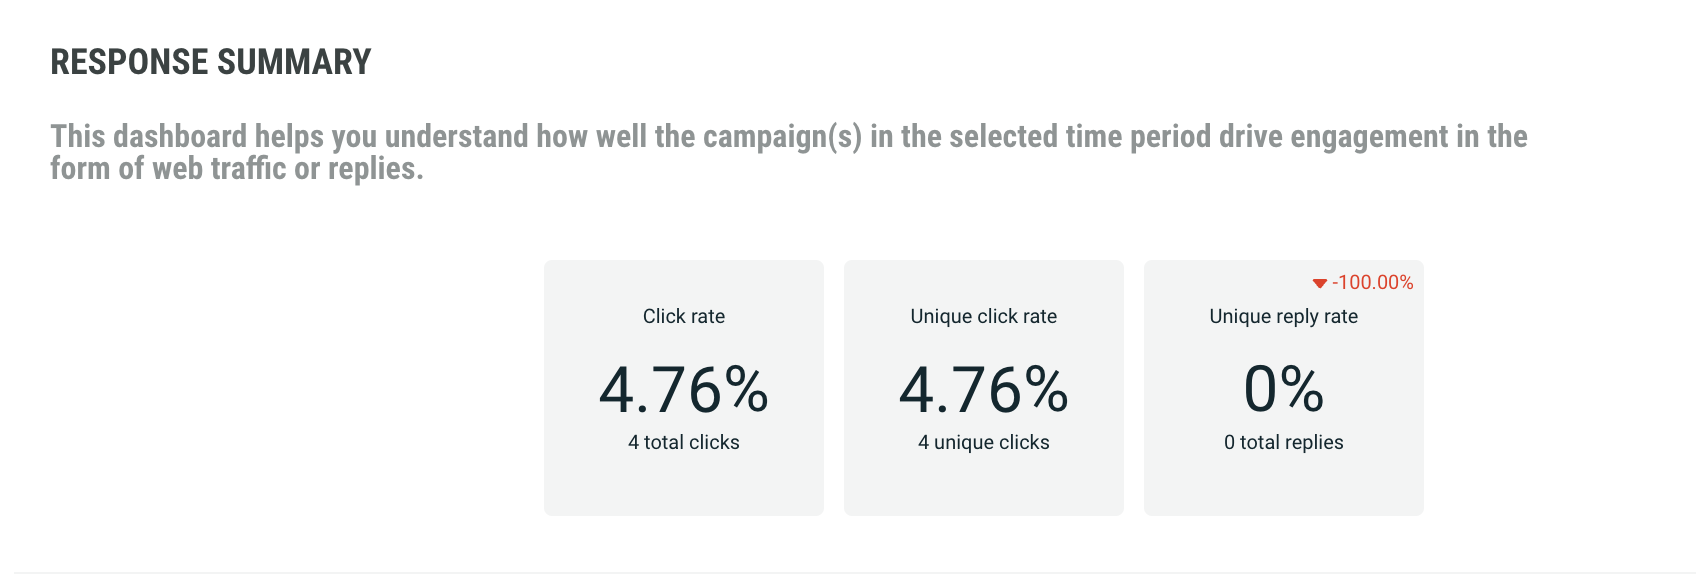Click the RESPONSE SUMMARY heading
The image size is (1696, 574).
pyautogui.click(x=211, y=62)
